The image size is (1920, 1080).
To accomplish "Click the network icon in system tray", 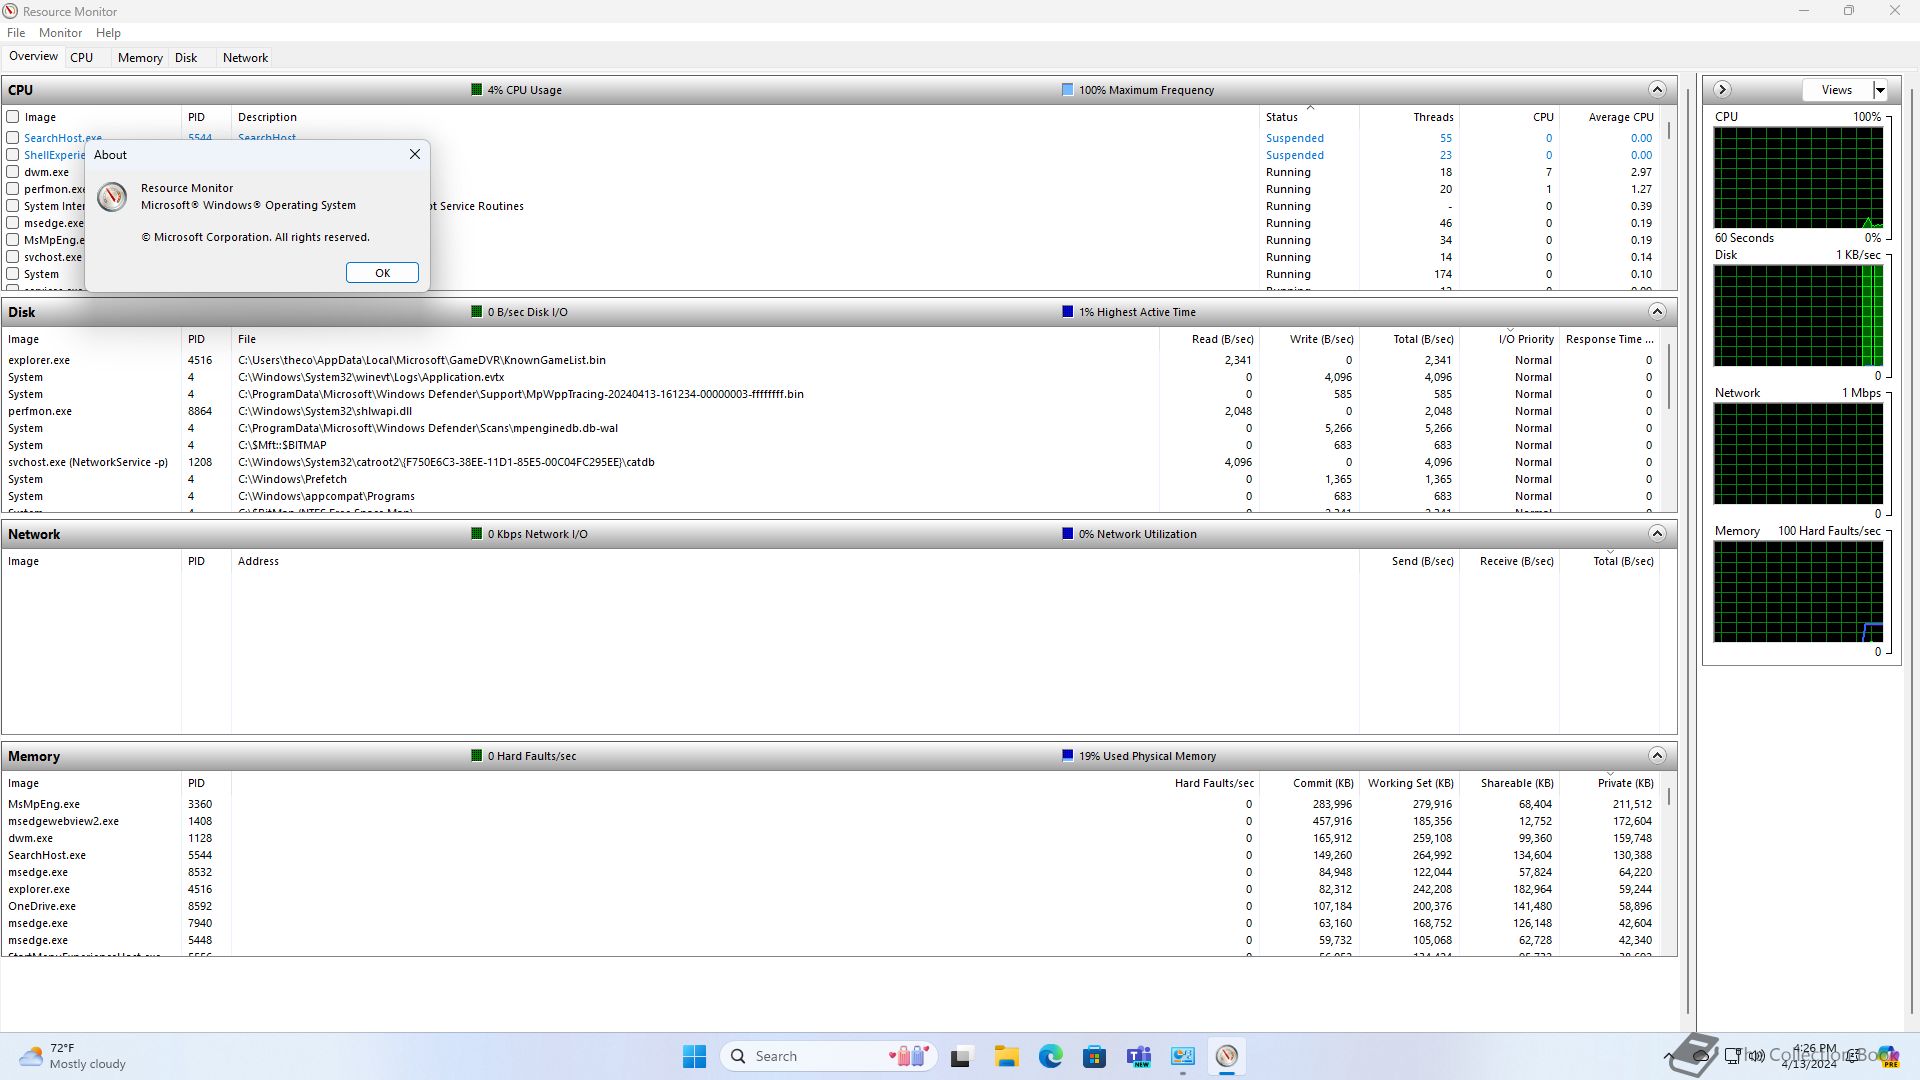I will pyautogui.click(x=1734, y=1056).
